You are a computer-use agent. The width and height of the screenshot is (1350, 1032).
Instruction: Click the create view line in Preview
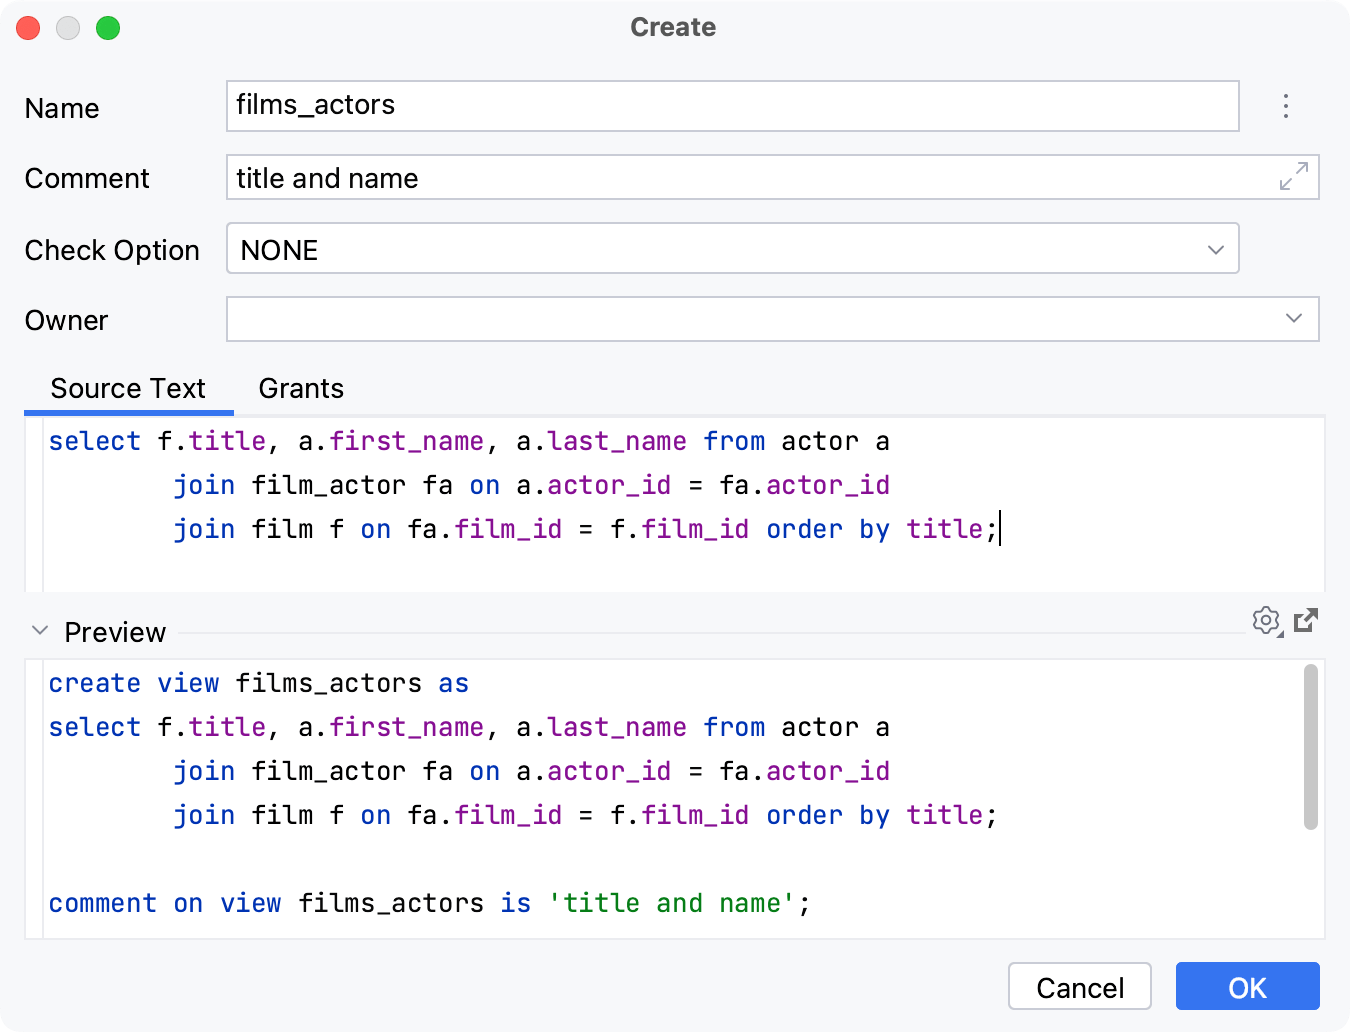(x=258, y=684)
